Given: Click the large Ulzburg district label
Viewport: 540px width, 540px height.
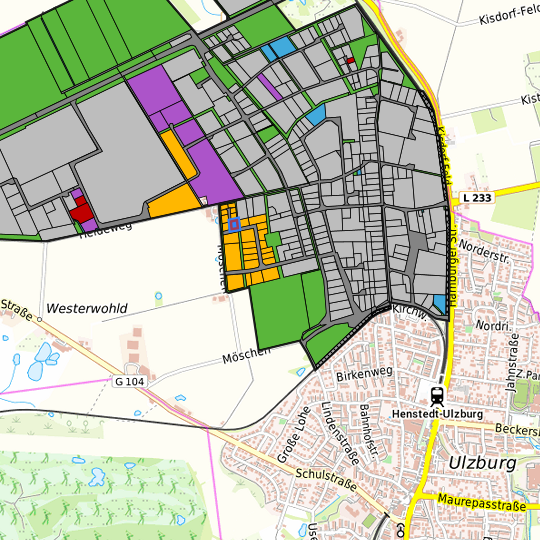Looking at the screenshot, I should (x=482, y=463).
